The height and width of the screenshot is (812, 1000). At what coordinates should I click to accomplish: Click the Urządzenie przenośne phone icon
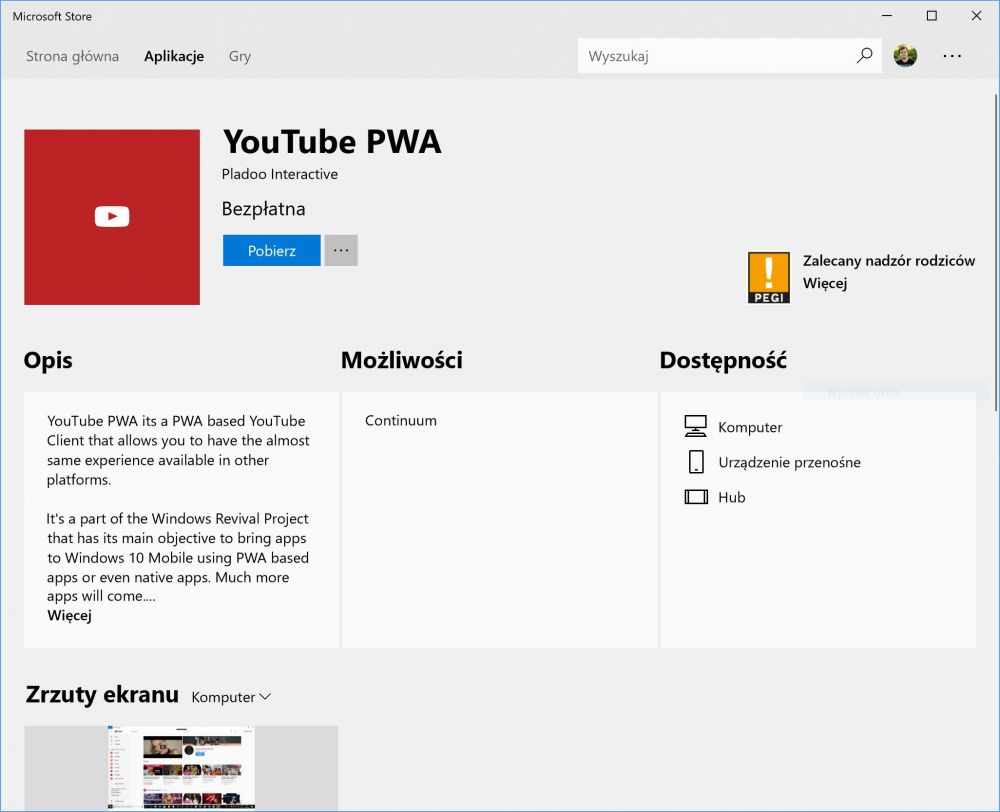(x=696, y=462)
